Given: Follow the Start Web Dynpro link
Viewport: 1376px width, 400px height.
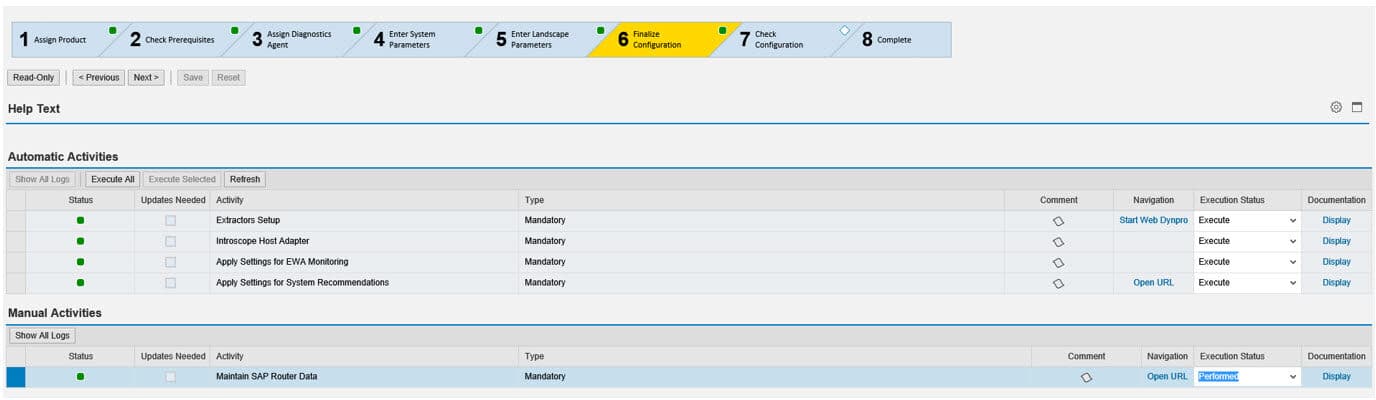Looking at the screenshot, I should coord(1153,220).
